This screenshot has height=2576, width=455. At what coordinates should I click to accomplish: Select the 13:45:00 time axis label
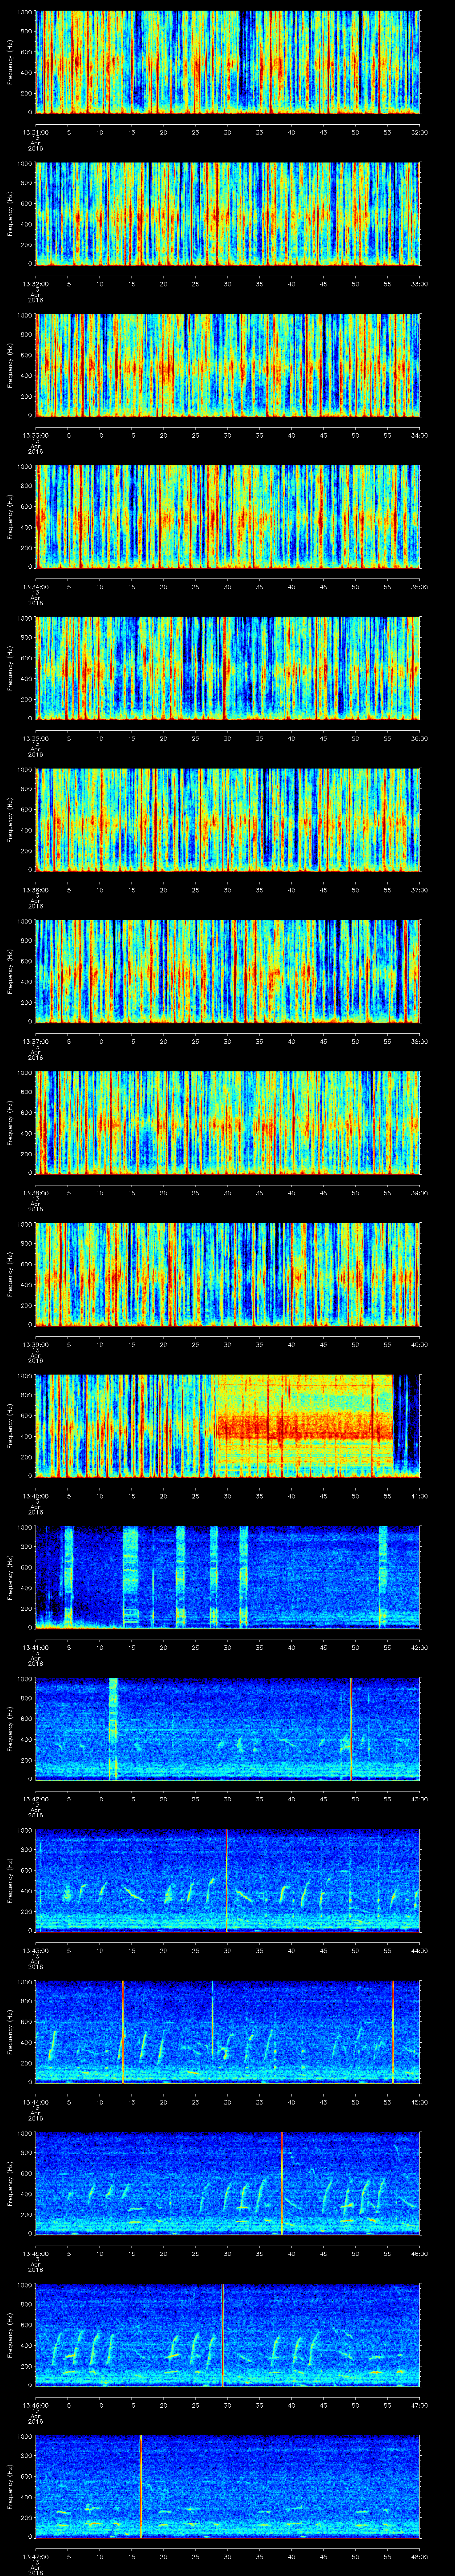point(36,2253)
